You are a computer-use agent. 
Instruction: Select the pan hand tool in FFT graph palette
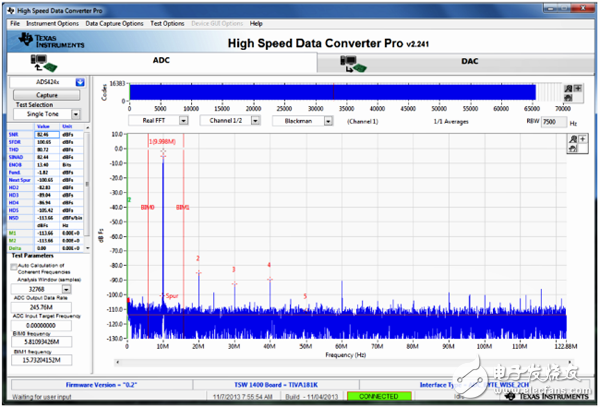[573, 149]
